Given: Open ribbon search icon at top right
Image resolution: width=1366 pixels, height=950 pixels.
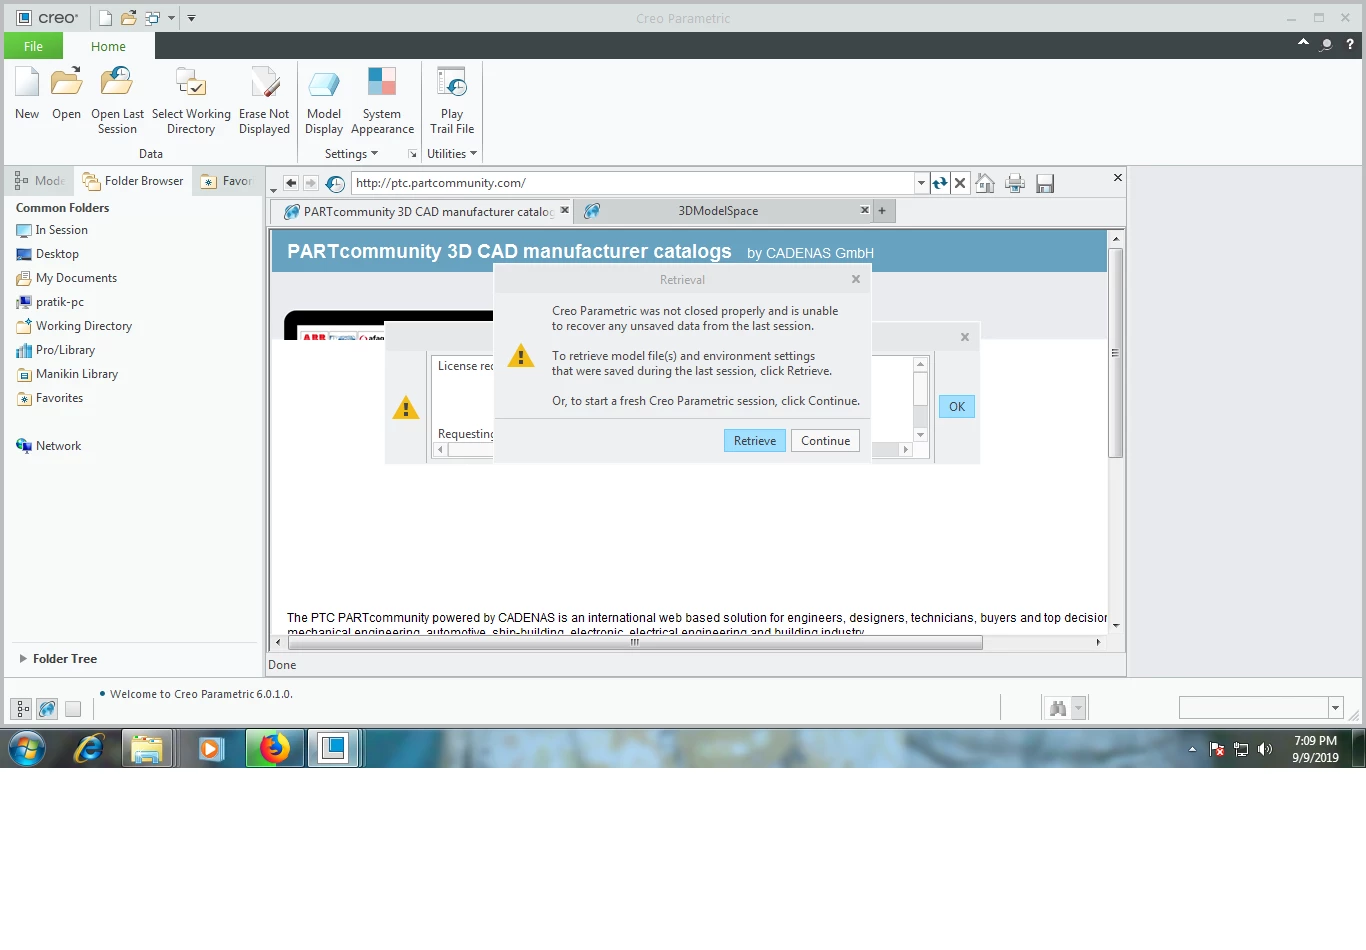Looking at the screenshot, I should [1326, 44].
